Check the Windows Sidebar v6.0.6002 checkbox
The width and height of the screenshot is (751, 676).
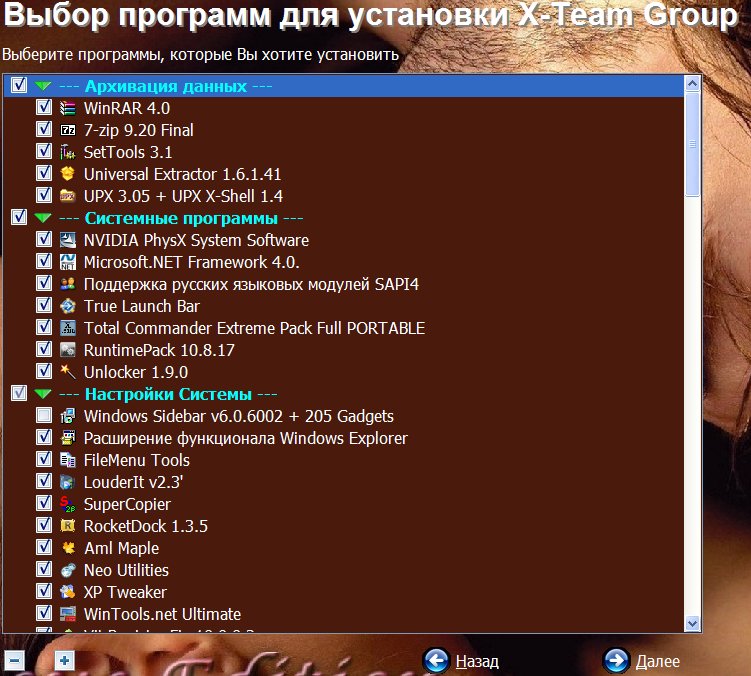coord(44,415)
